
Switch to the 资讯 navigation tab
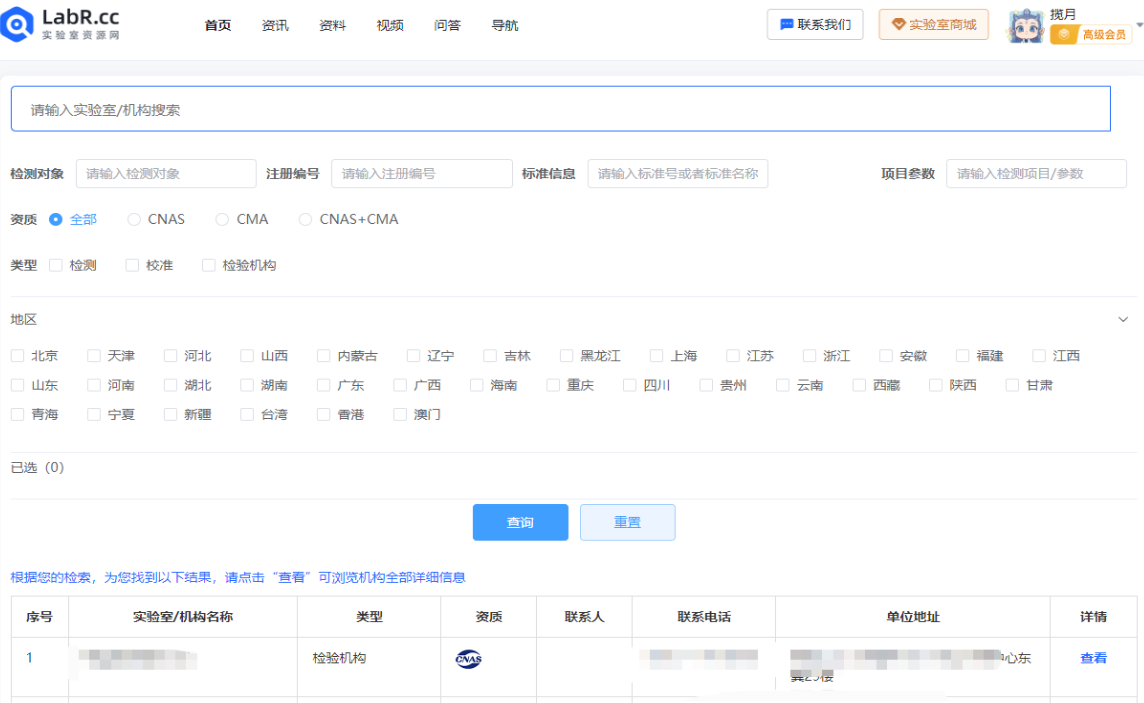click(275, 25)
